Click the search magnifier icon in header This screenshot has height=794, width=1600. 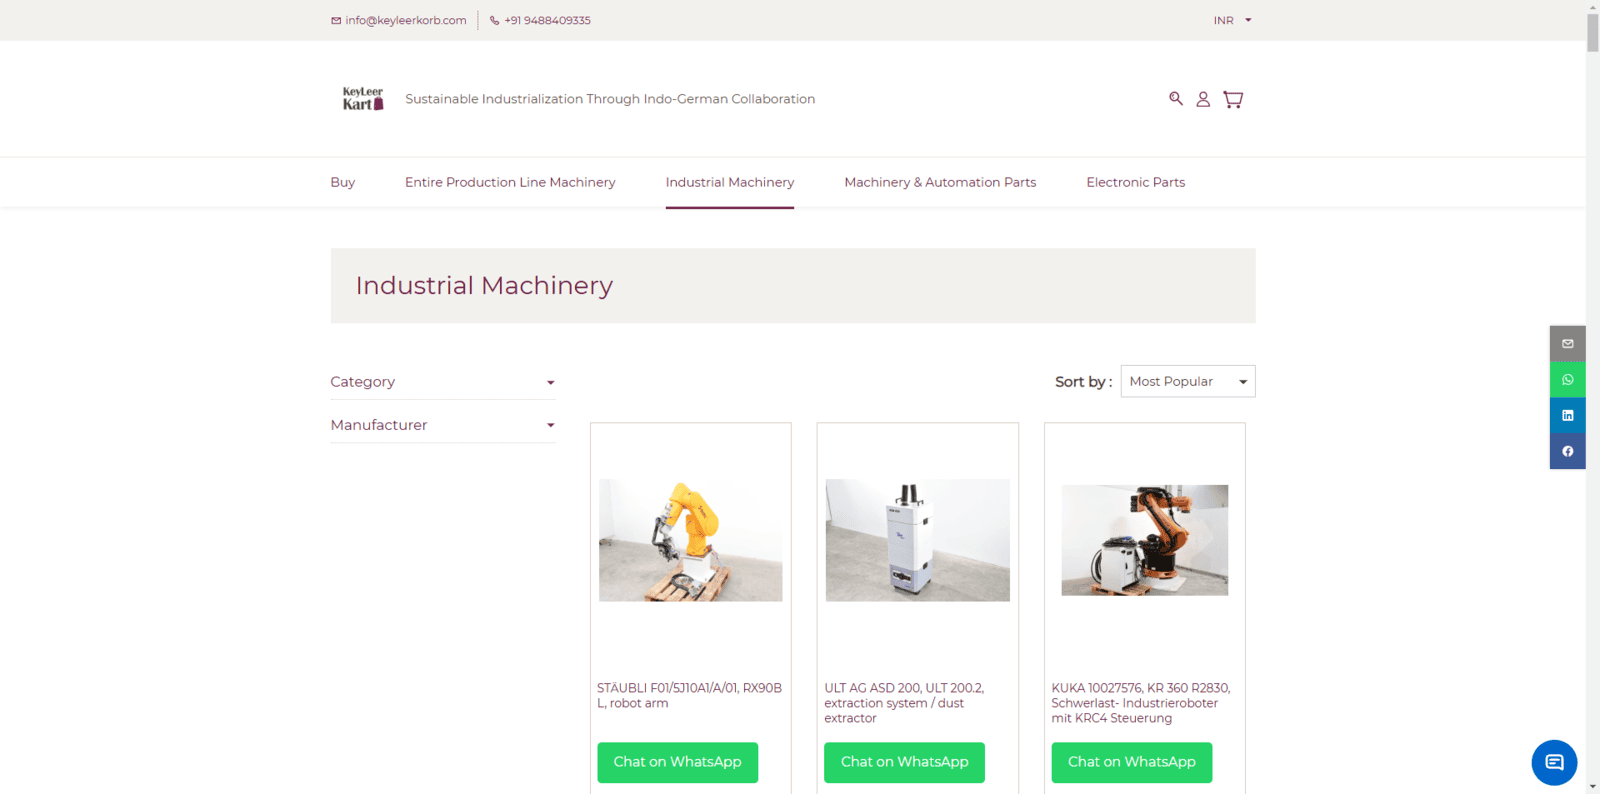(1176, 98)
